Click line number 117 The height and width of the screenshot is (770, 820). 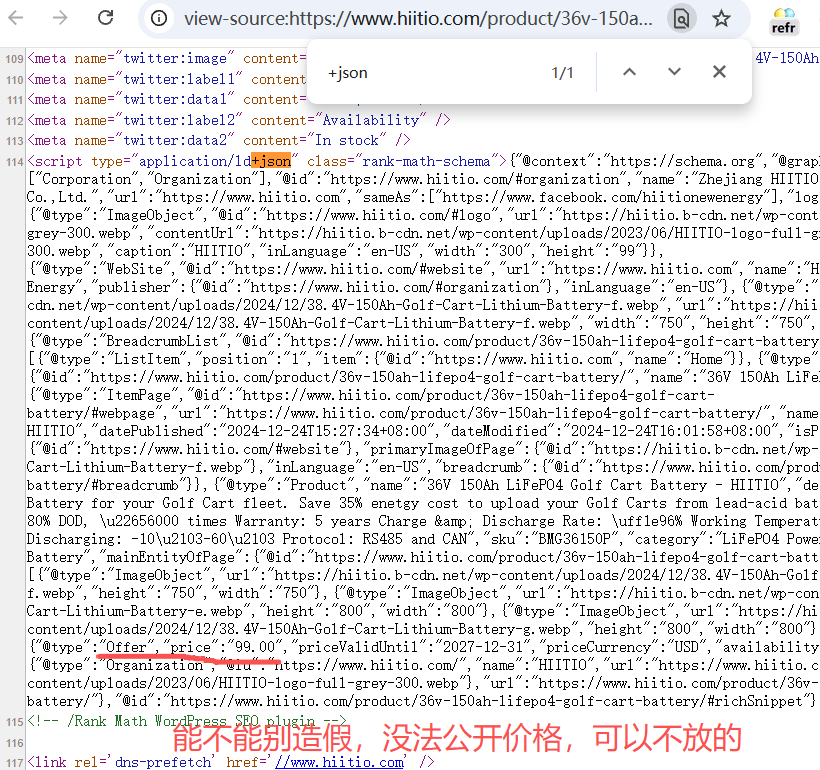(x=15, y=763)
